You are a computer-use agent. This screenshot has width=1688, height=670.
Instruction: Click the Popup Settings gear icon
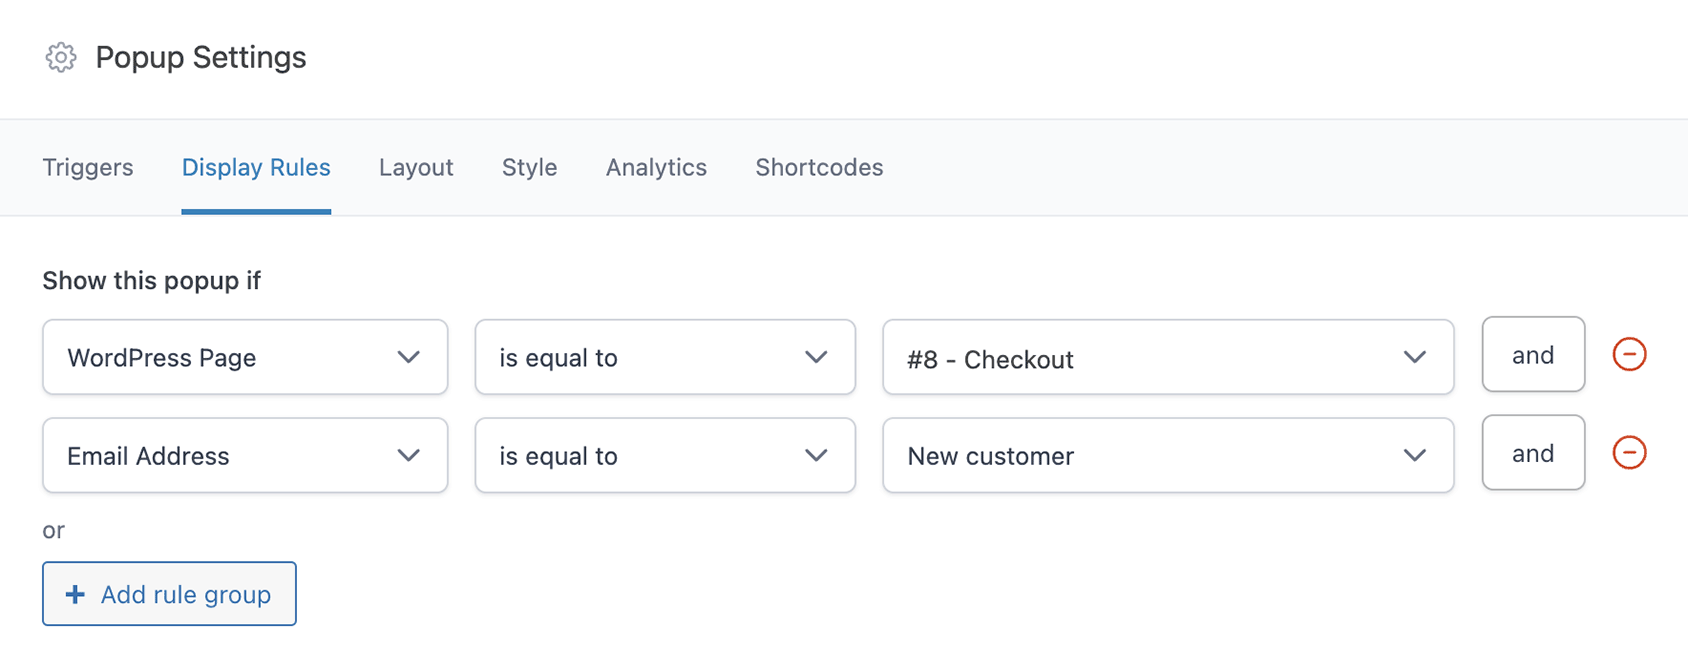click(61, 57)
